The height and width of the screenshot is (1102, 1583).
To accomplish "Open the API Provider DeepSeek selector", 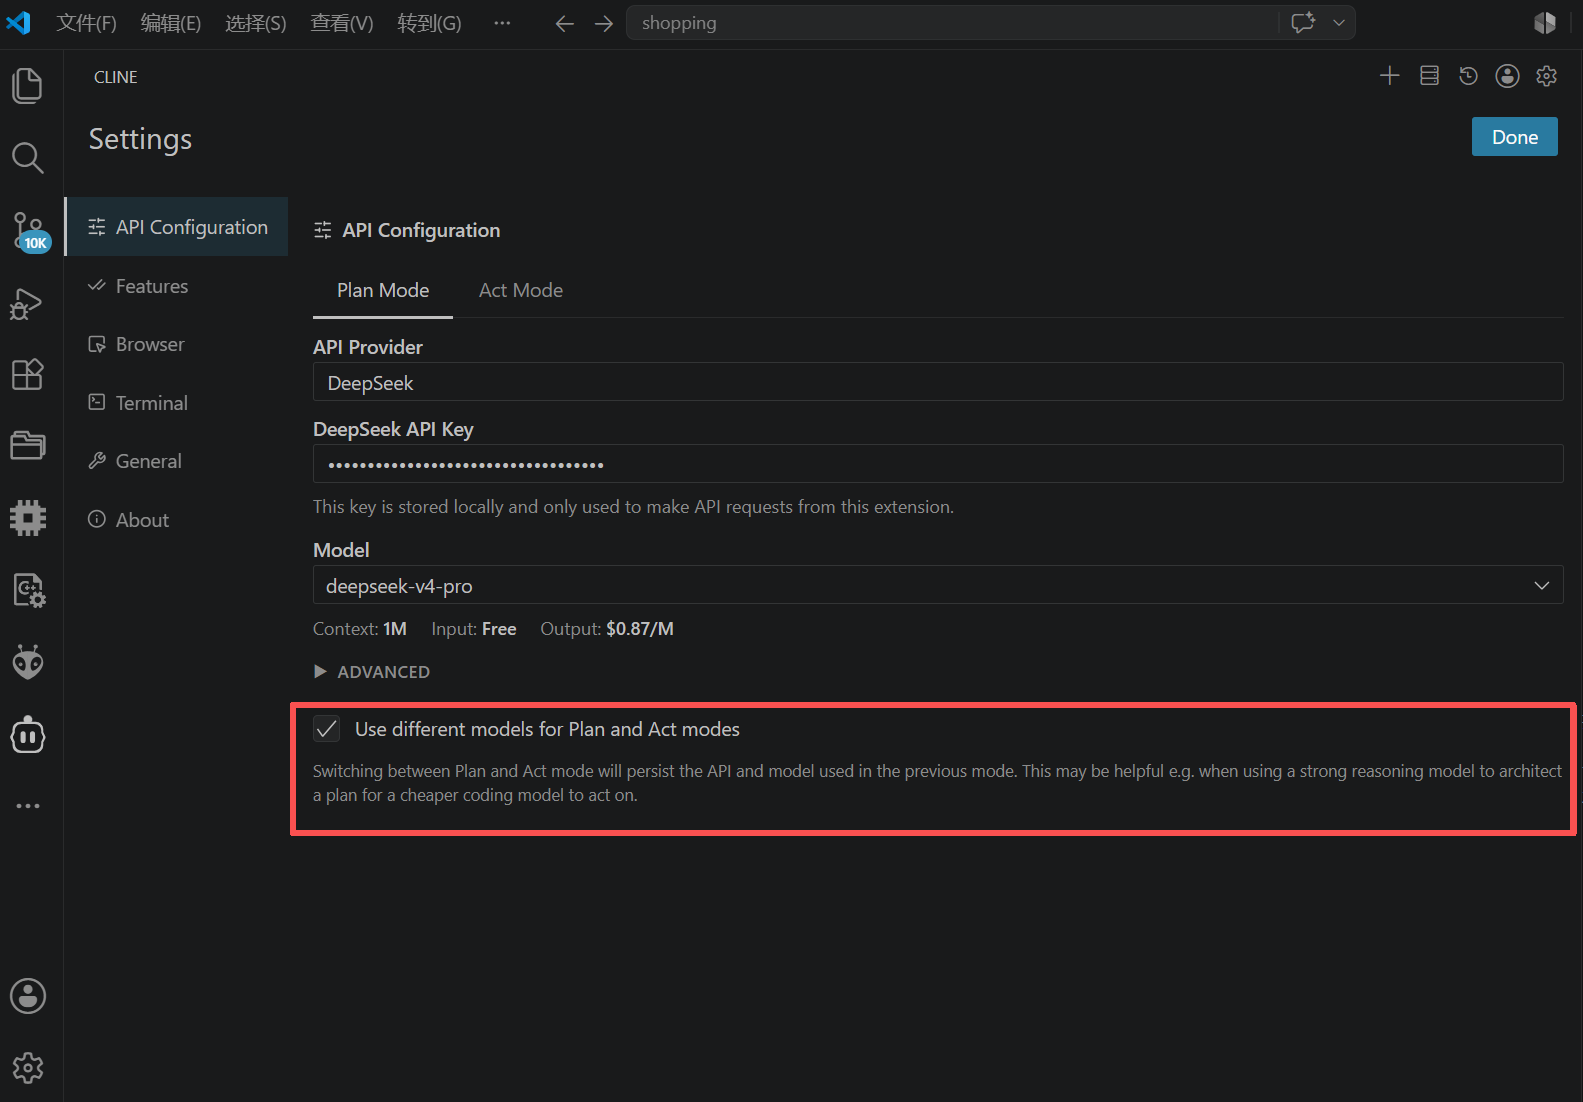I will (938, 382).
